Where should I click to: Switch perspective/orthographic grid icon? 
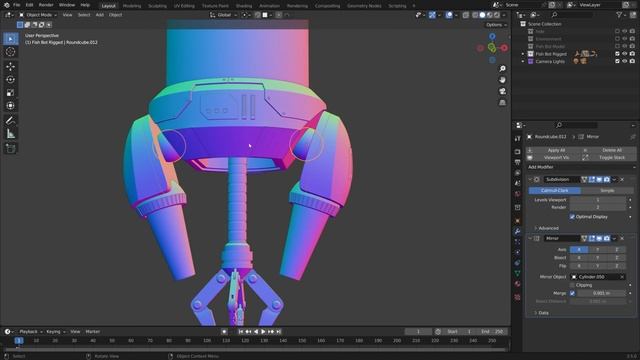[x=502, y=102]
